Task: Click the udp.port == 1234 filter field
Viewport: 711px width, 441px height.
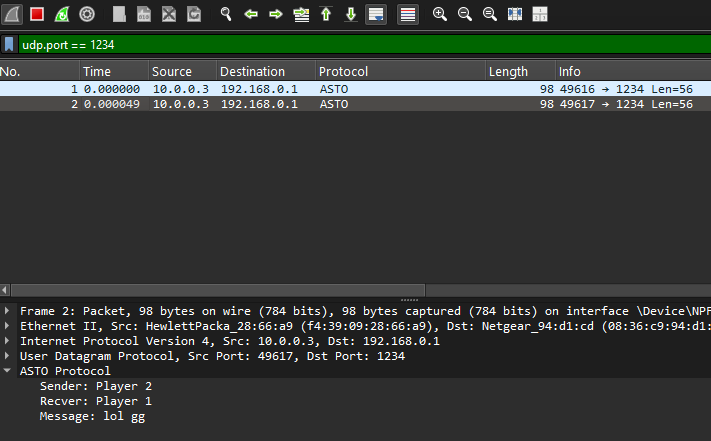Action: (x=365, y=44)
